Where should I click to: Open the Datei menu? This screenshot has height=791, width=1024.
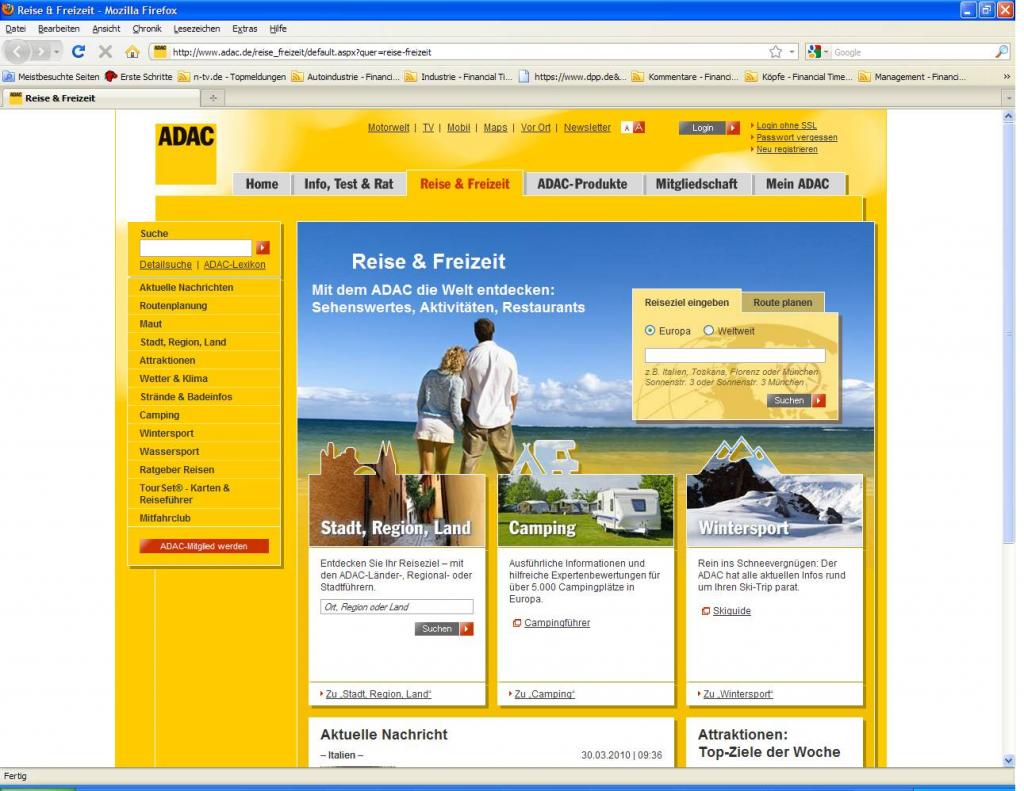point(16,29)
